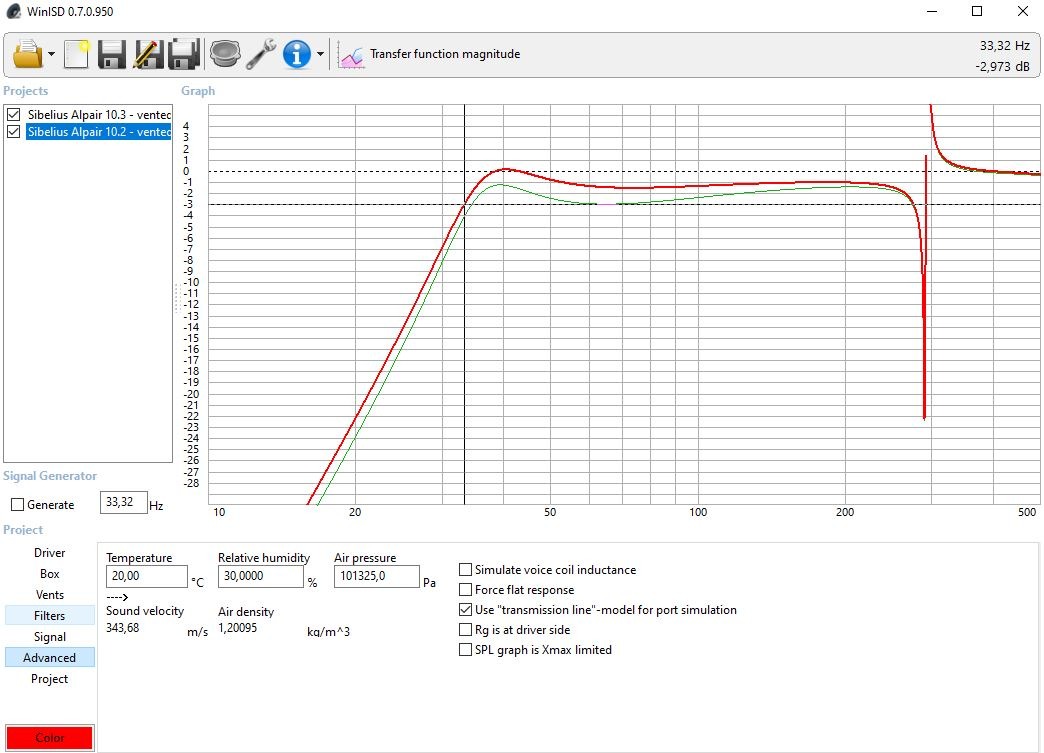
Task: Expand the info icon dropdown arrow
Action: 320,55
